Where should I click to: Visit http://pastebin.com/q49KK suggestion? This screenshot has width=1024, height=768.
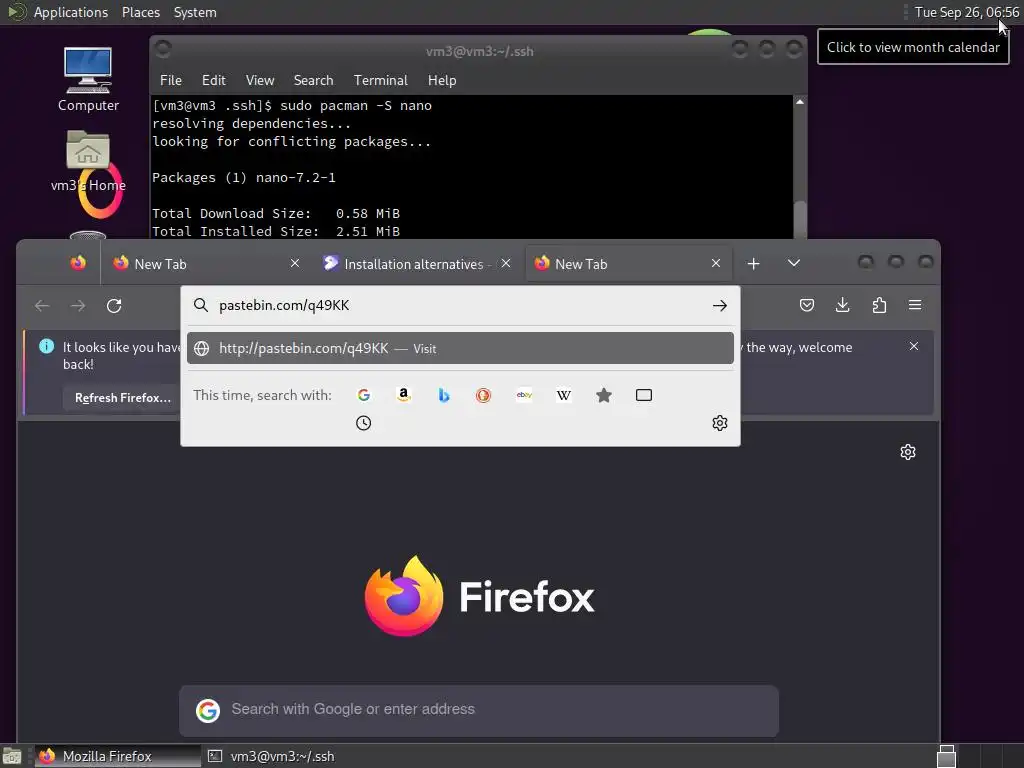(x=460, y=348)
